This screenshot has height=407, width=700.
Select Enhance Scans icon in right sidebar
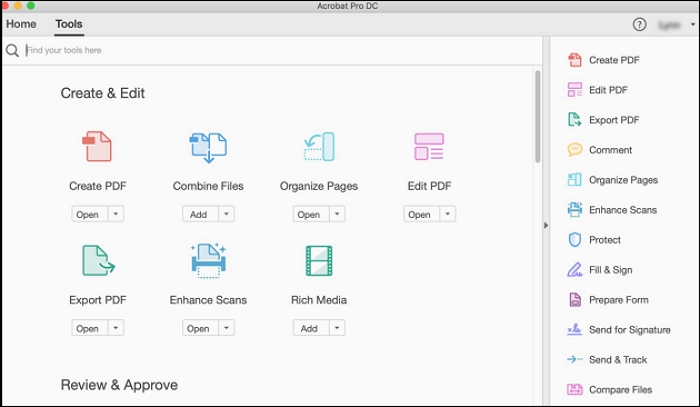tap(575, 209)
